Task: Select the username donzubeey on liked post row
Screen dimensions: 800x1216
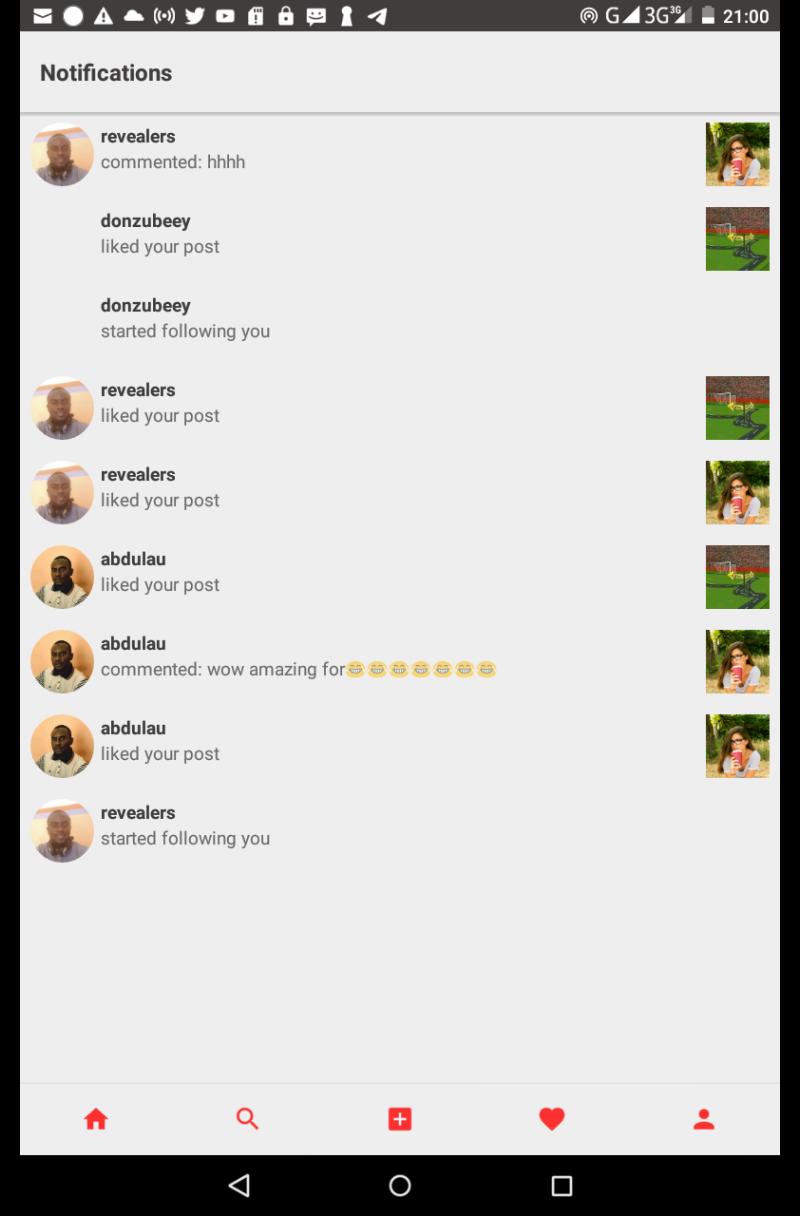Action: coord(145,221)
